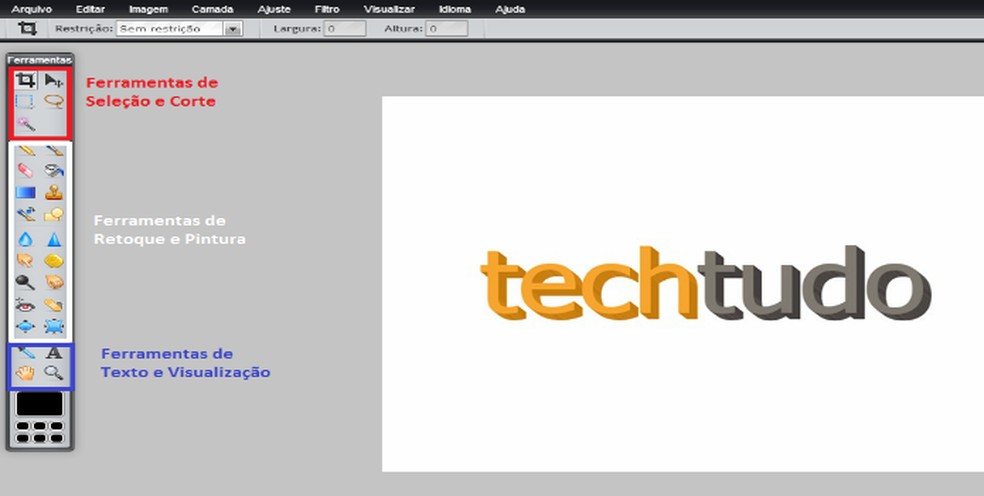This screenshot has height=496, width=984.
Task: Click the crop icon in options bar
Action: click(x=27, y=28)
